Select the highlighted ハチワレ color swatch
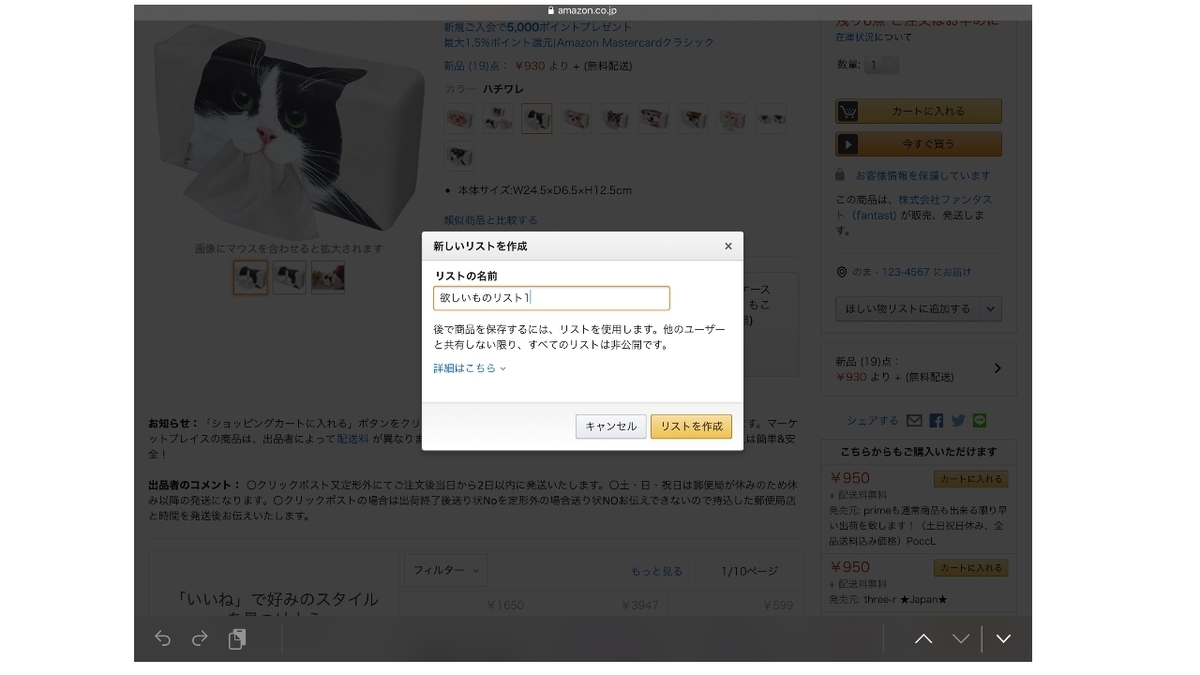 (x=537, y=118)
